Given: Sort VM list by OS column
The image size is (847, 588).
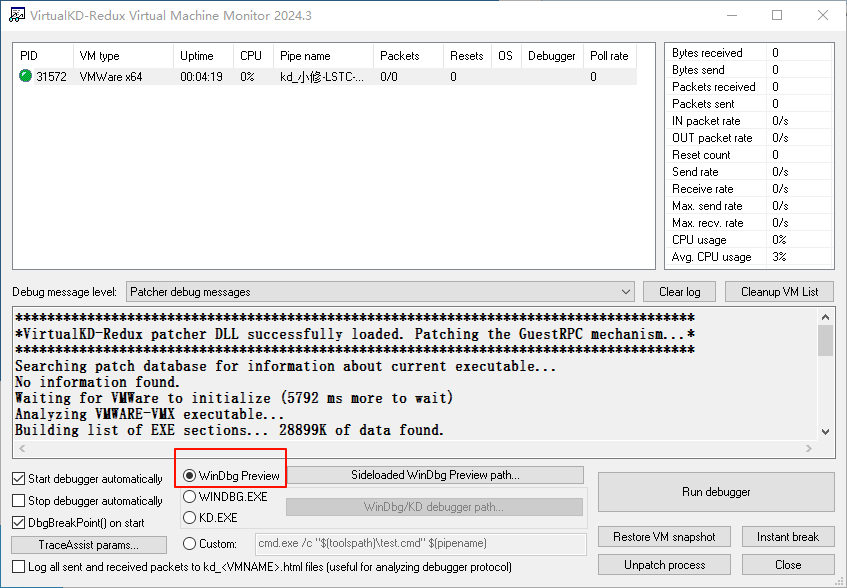Looking at the screenshot, I should 507,56.
